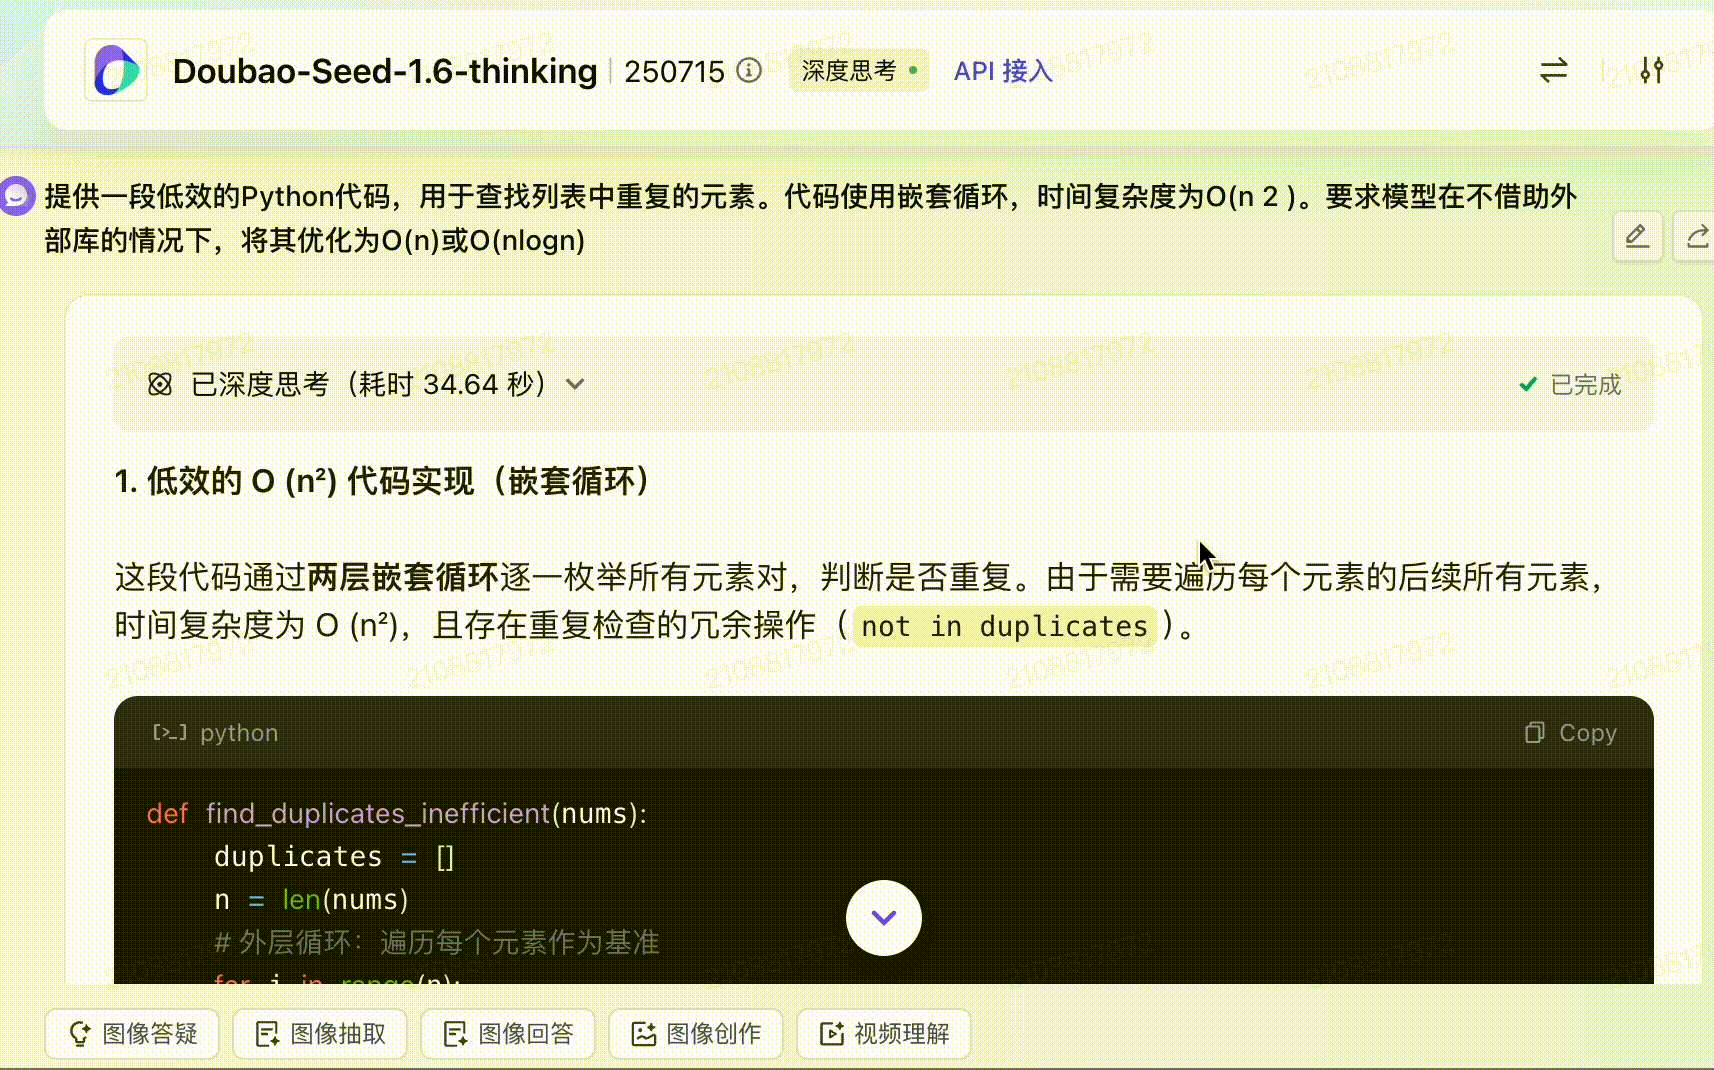Click the Doubao model logo icon

pyautogui.click(x=116, y=70)
